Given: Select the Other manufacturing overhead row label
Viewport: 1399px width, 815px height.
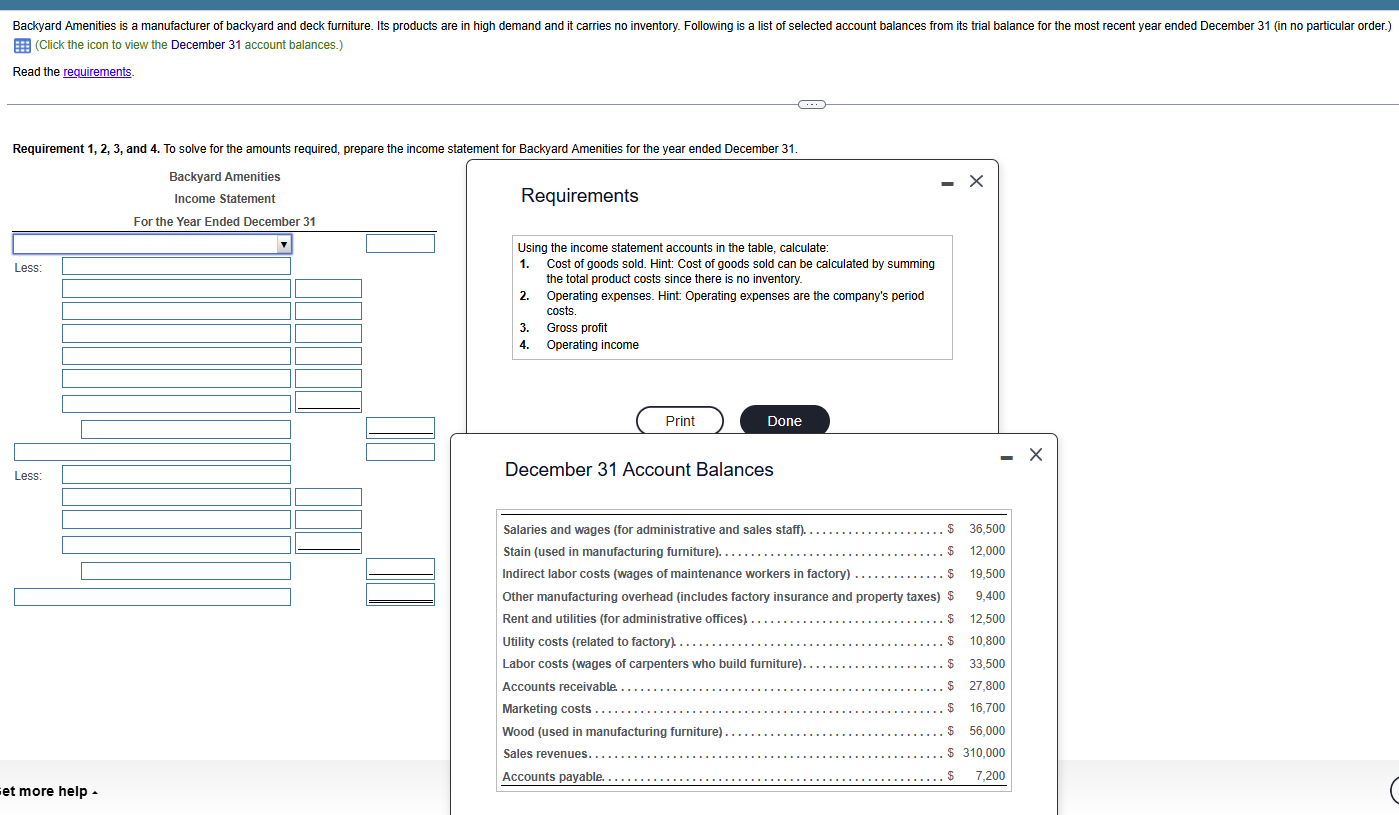Looking at the screenshot, I should (x=721, y=597).
